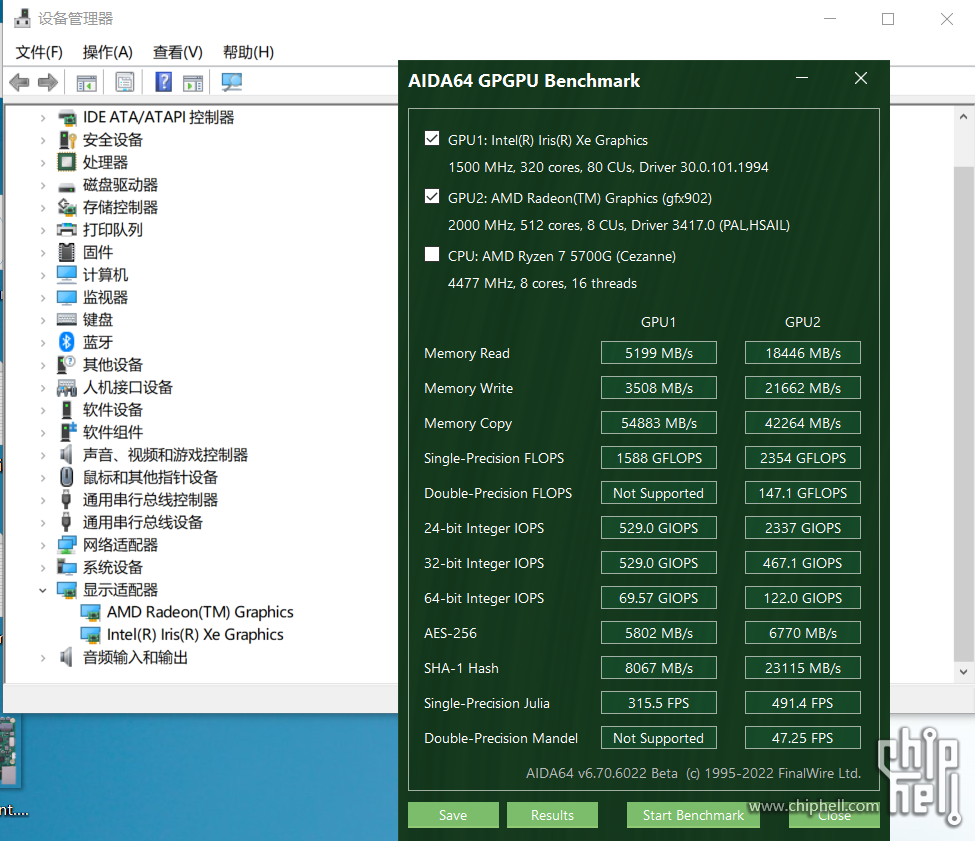Image resolution: width=975 pixels, height=841 pixels.
Task: Click the Show/Hide action pane toolbar icon
Action: coord(192,82)
